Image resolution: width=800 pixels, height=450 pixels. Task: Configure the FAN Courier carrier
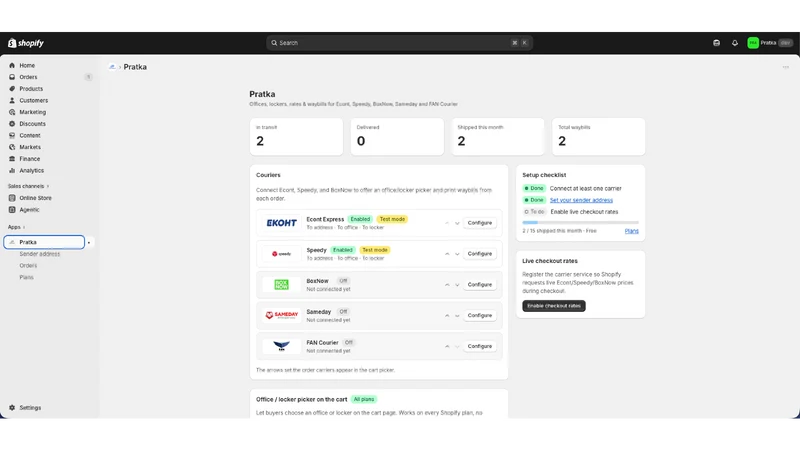click(x=480, y=346)
